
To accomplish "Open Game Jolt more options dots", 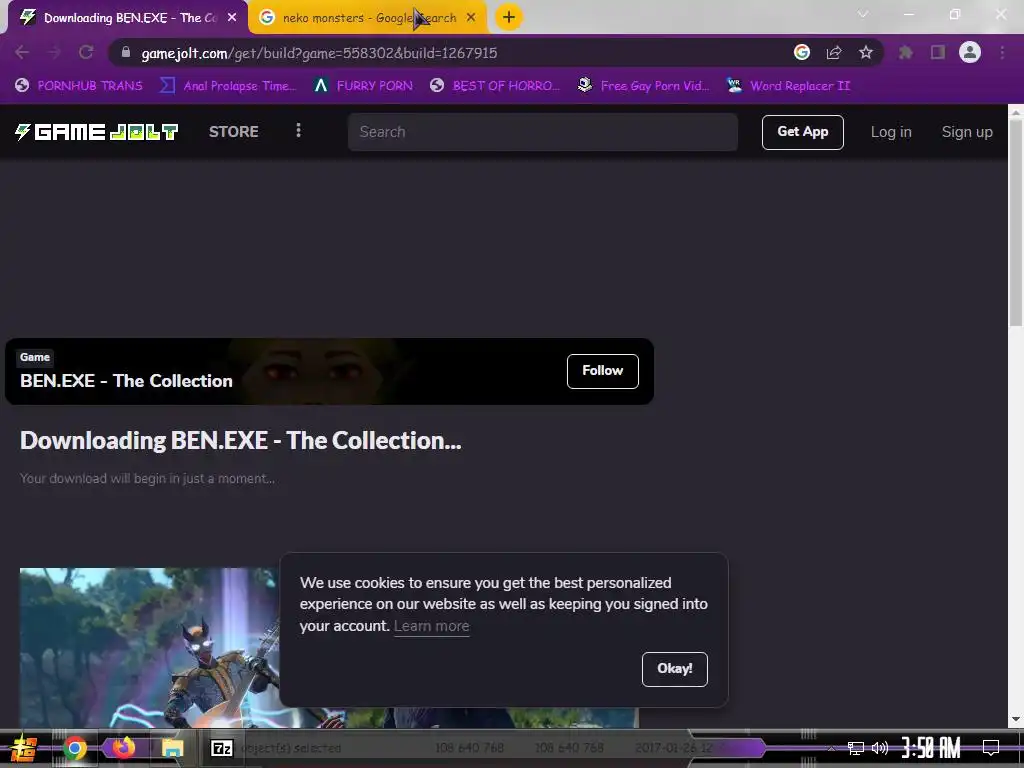I will pyautogui.click(x=298, y=131).
